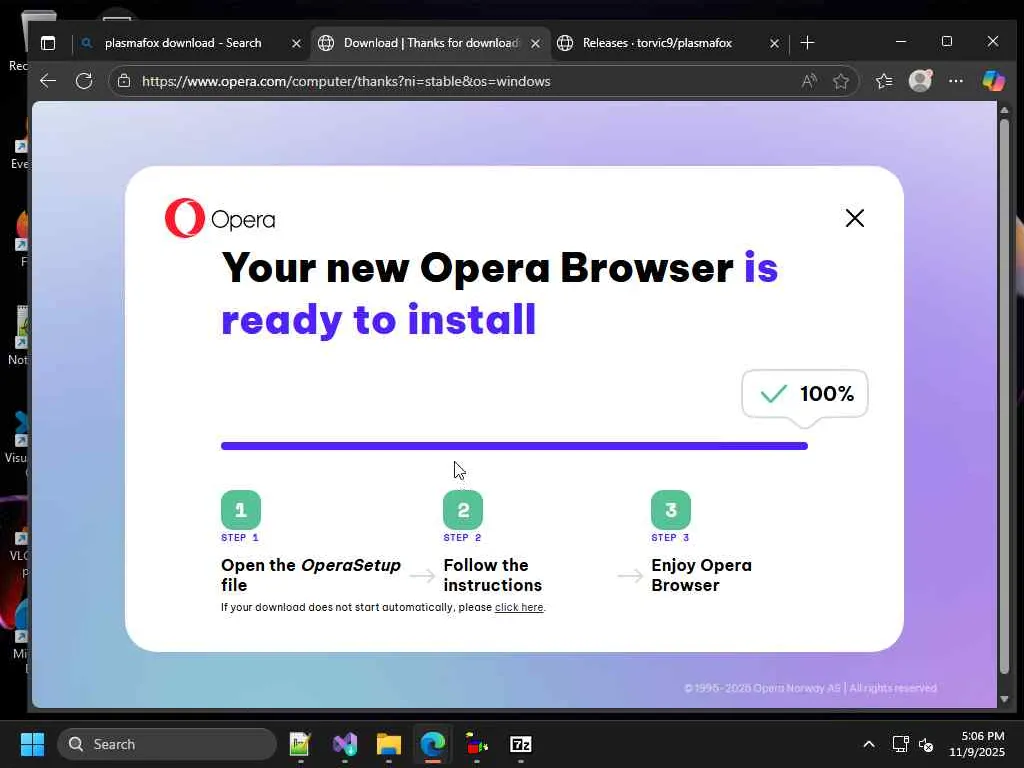Open the Windows Start menu
The height and width of the screenshot is (768, 1024).
coord(32,744)
